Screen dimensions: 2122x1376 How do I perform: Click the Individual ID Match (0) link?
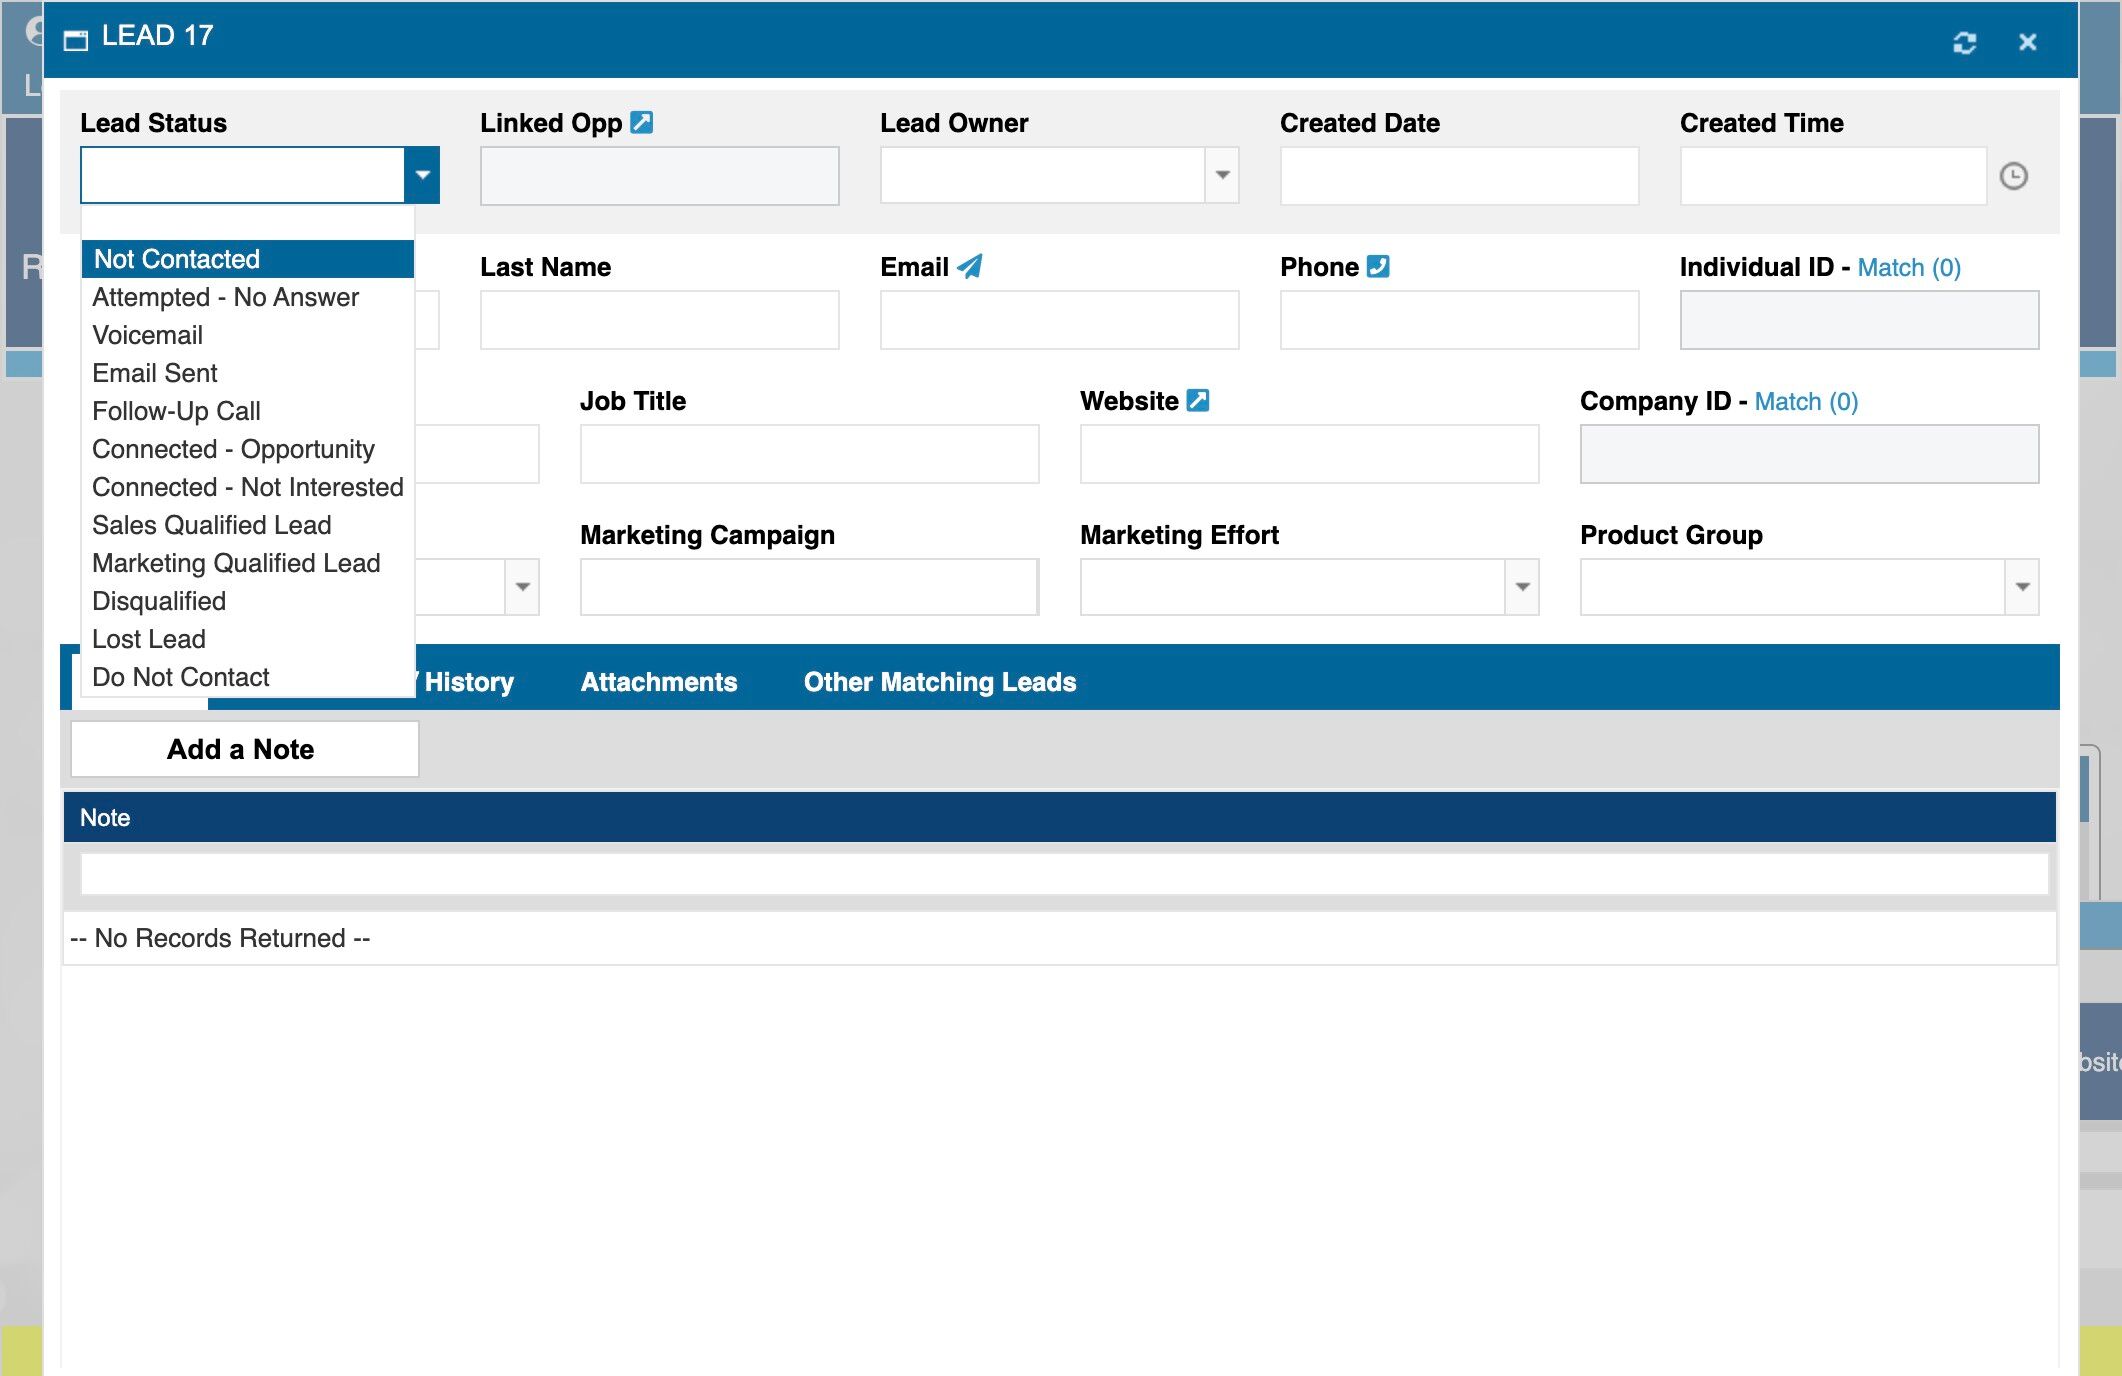[x=1908, y=268]
